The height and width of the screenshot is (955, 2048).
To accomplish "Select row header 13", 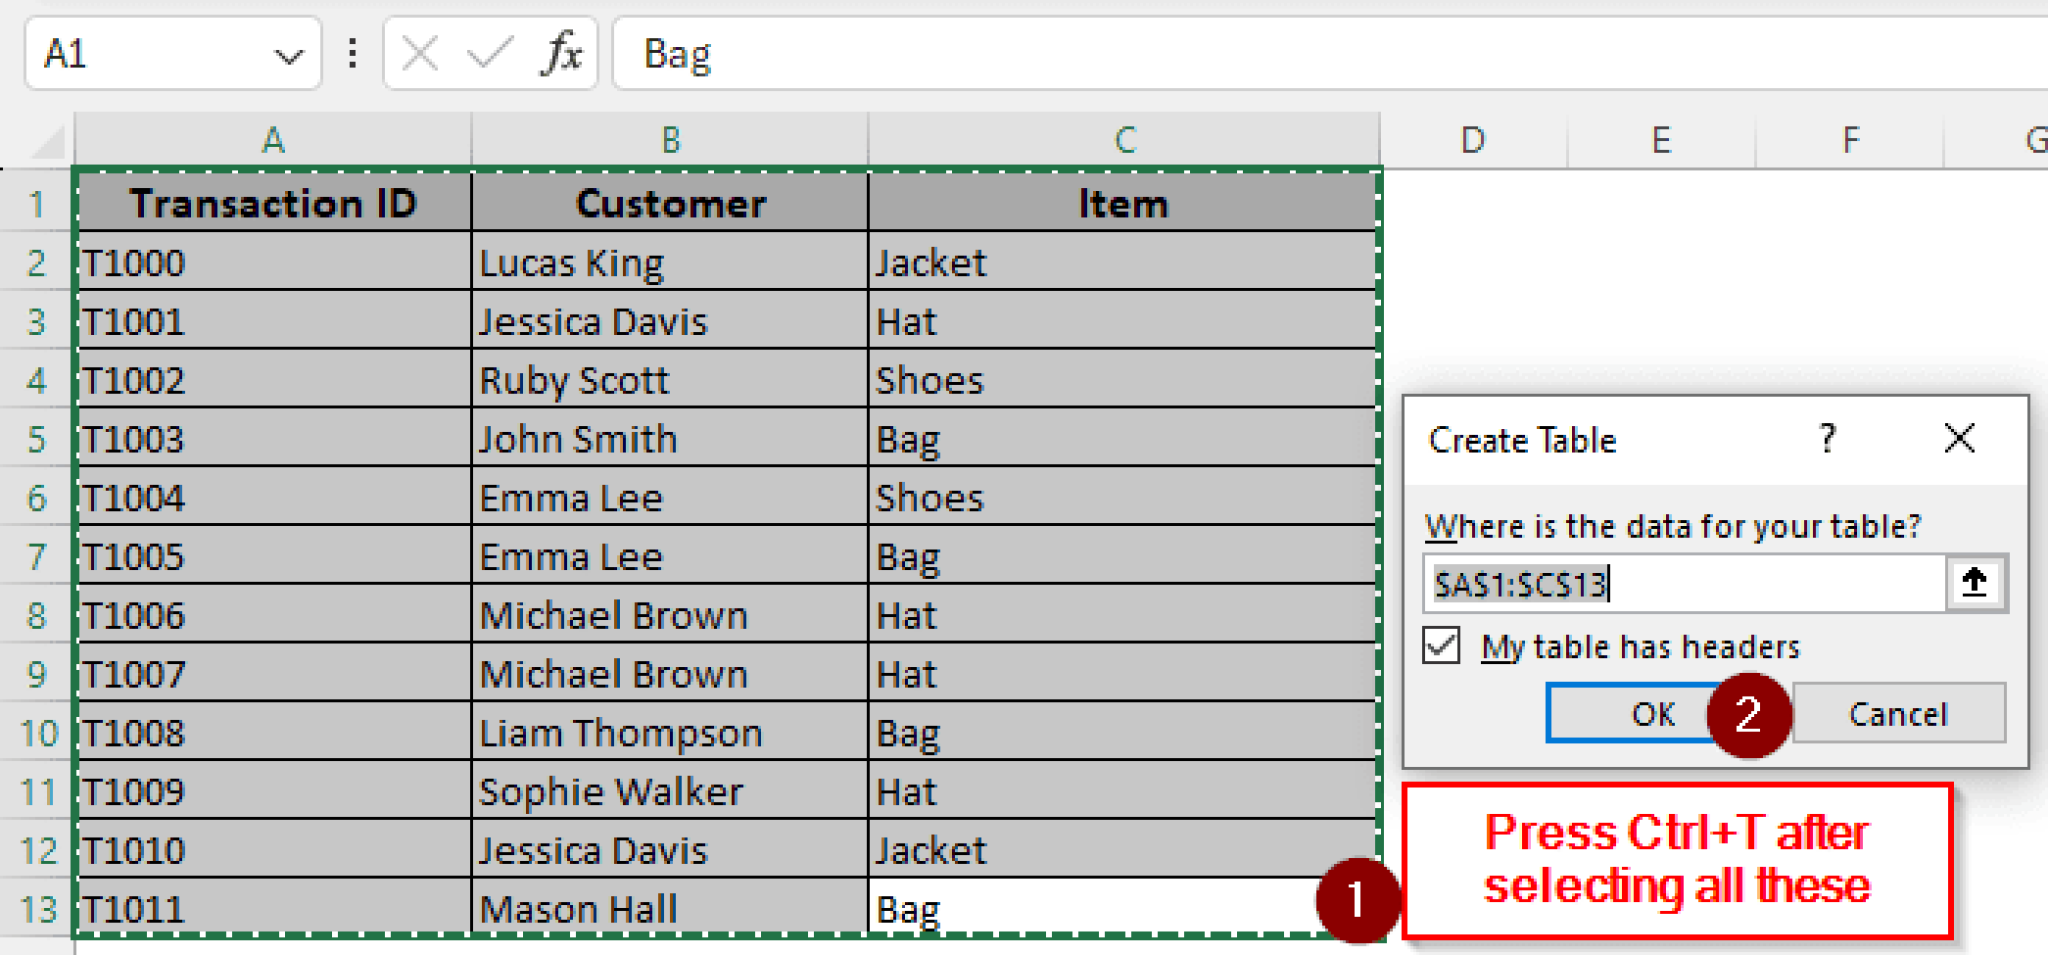I will click(38, 908).
